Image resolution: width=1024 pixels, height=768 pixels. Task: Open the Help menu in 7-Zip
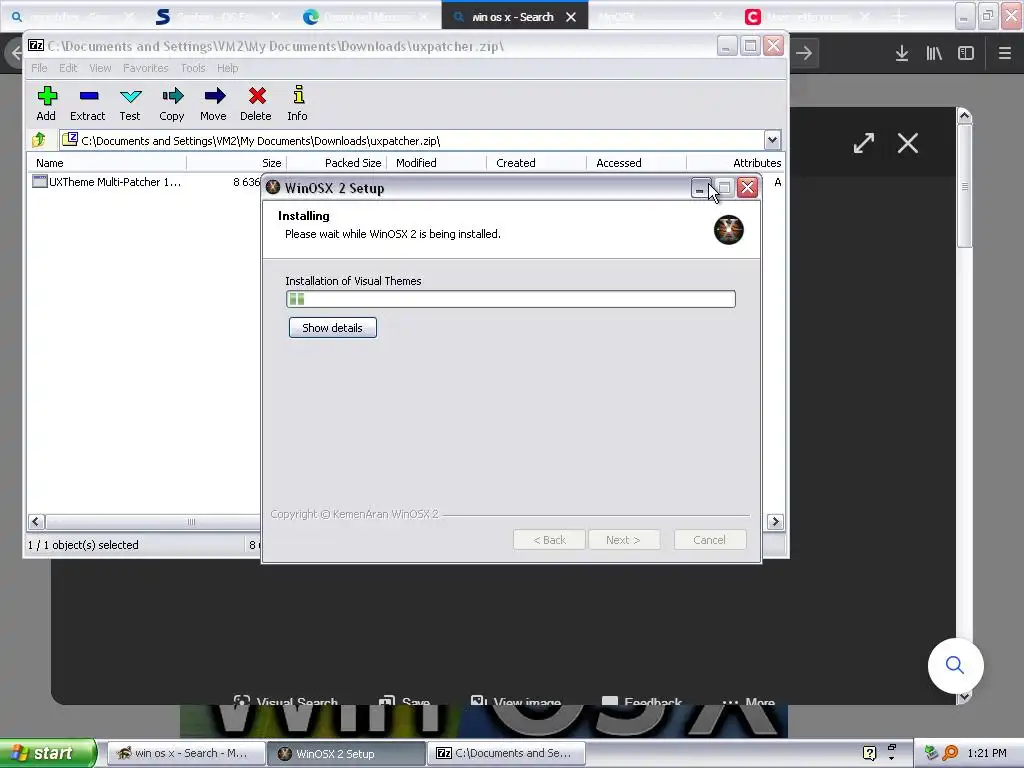coord(227,68)
